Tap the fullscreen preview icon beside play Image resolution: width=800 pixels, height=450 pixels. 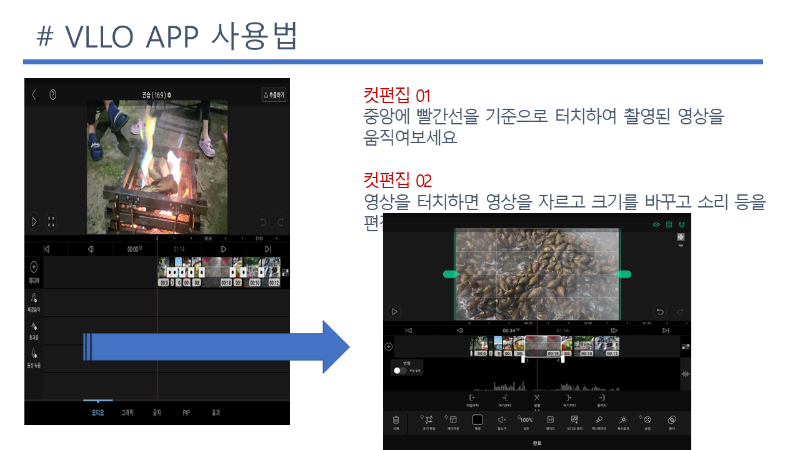(x=51, y=221)
